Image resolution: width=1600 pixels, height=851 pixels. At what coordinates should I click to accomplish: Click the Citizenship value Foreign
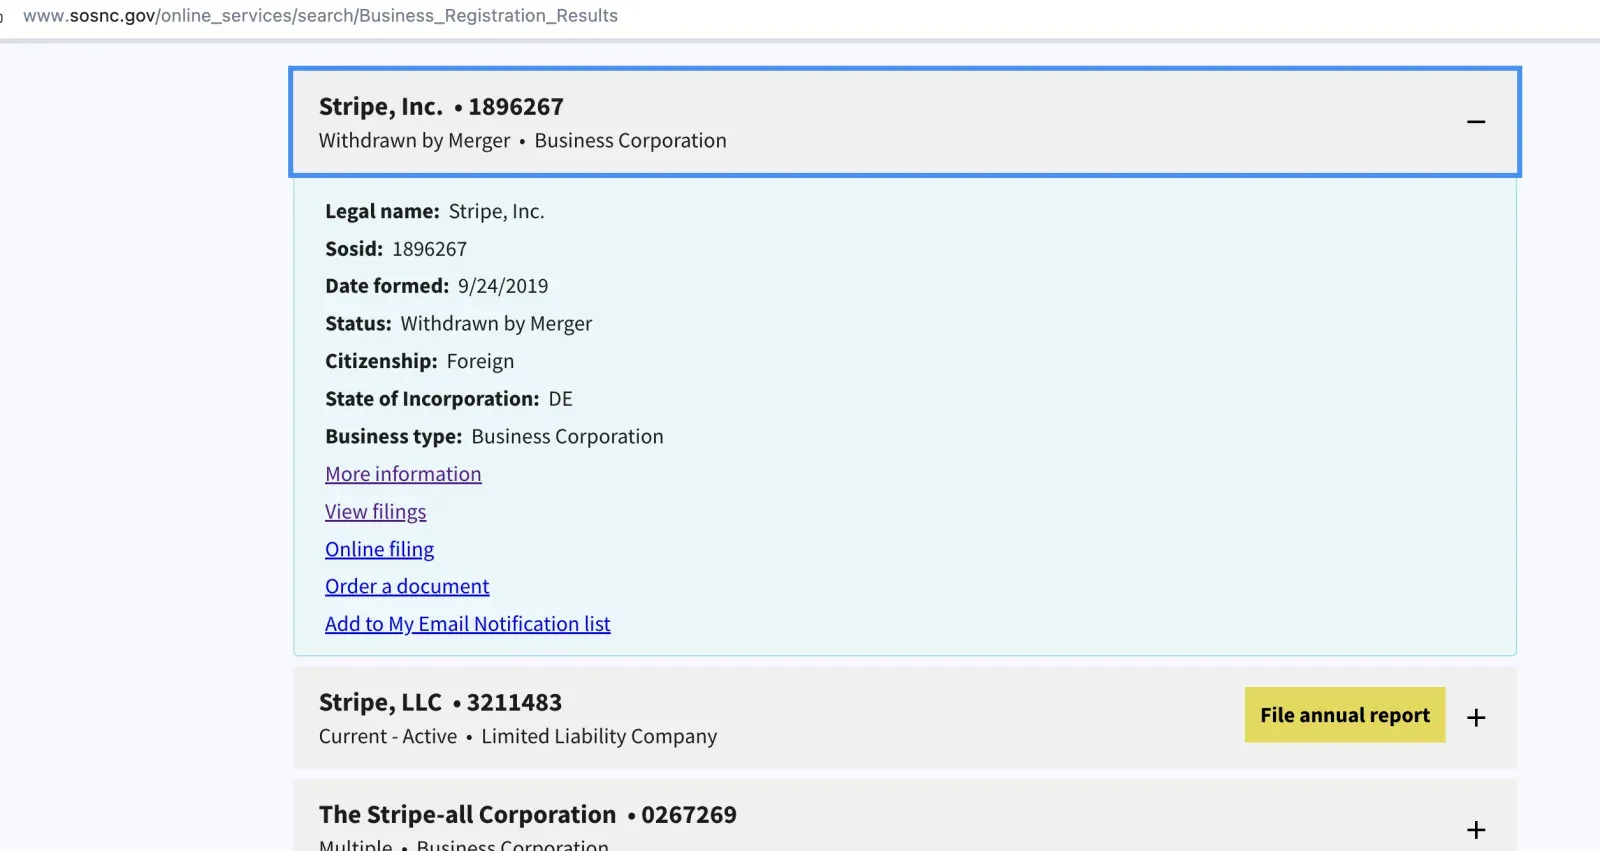click(x=480, y=361)
